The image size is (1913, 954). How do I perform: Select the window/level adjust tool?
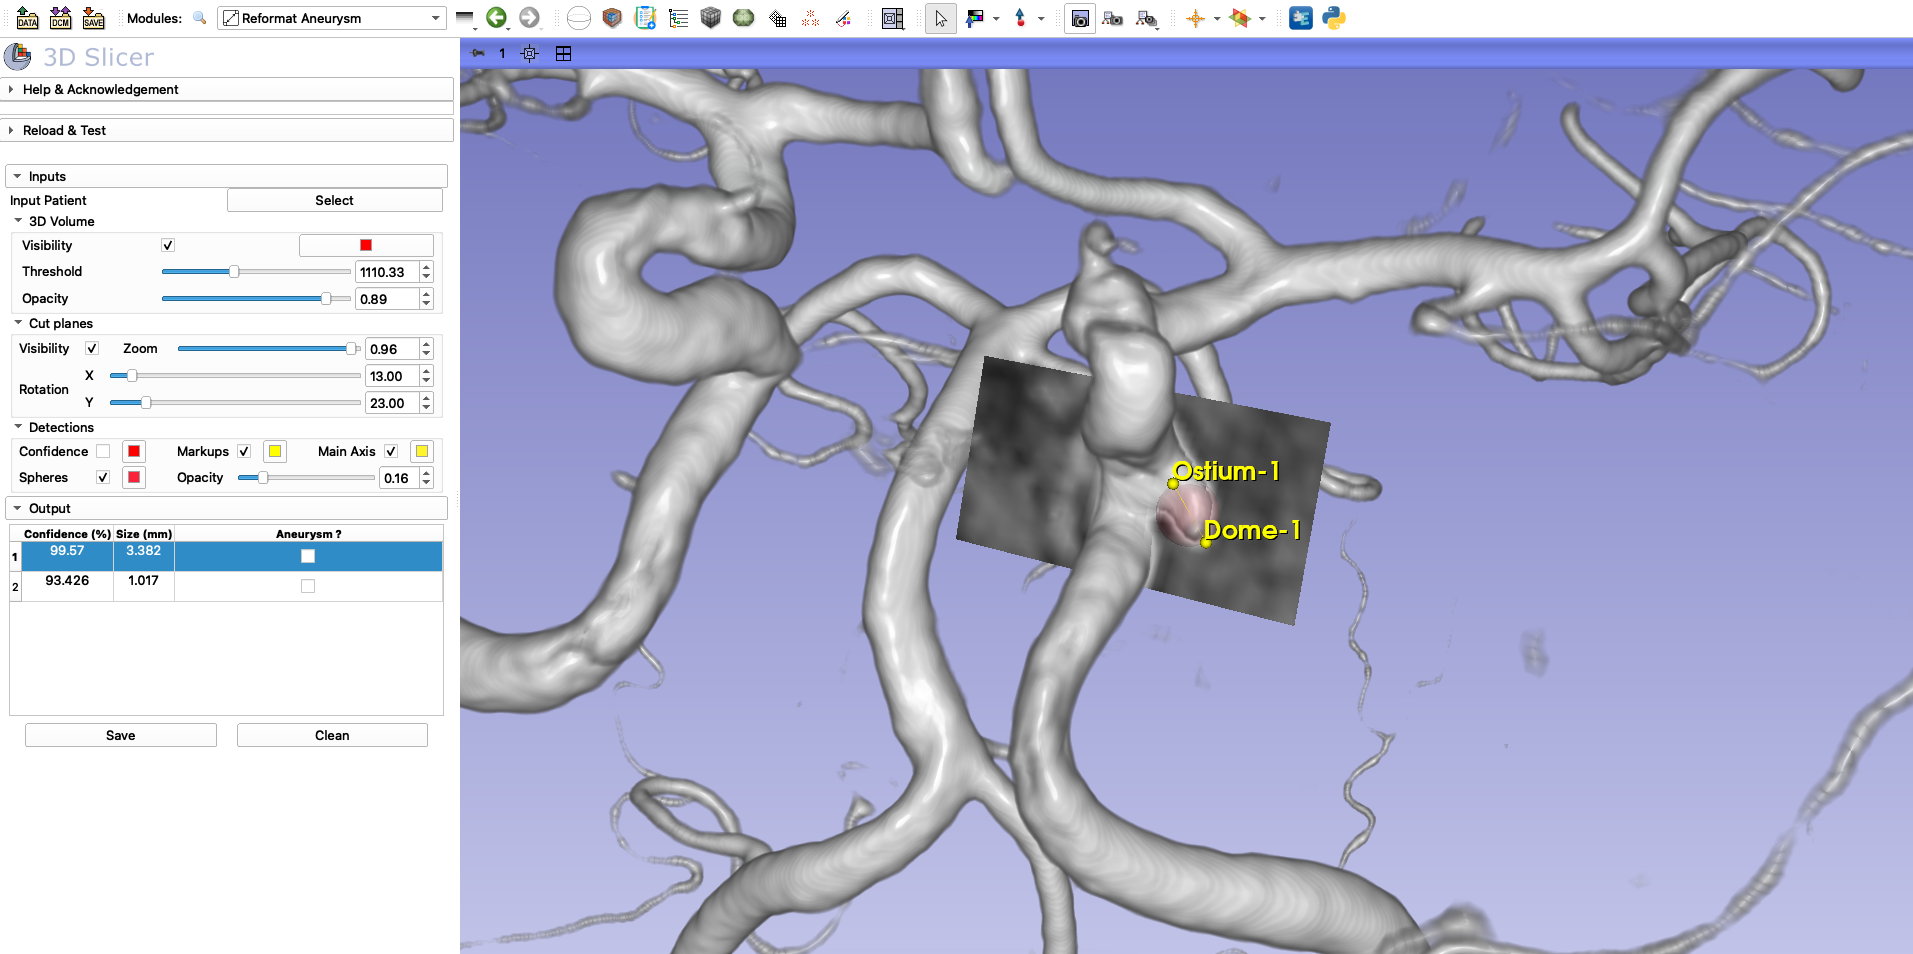[974, 18]
